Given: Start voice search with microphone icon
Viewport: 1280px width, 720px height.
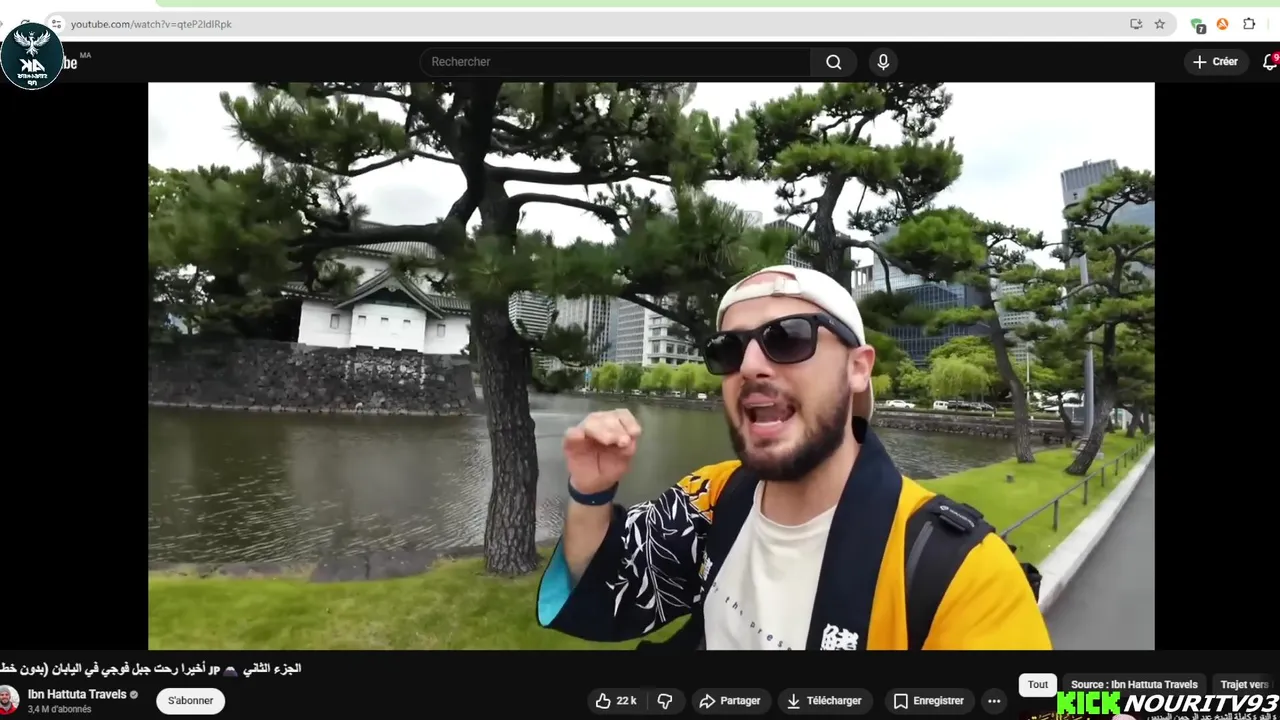Looking at the screenshot, I should [x=883, y=62].
